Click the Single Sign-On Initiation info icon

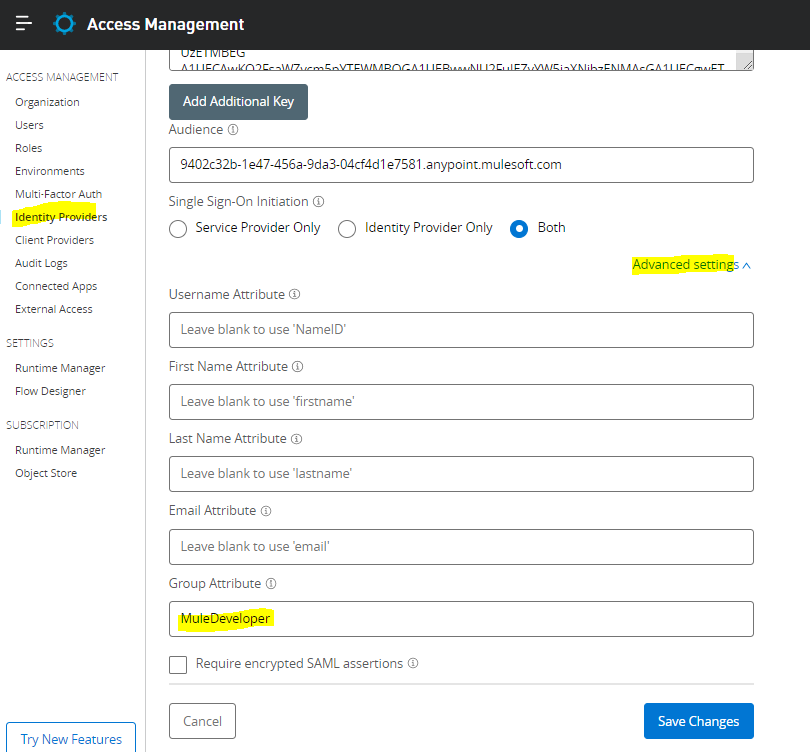pos(319,201)
